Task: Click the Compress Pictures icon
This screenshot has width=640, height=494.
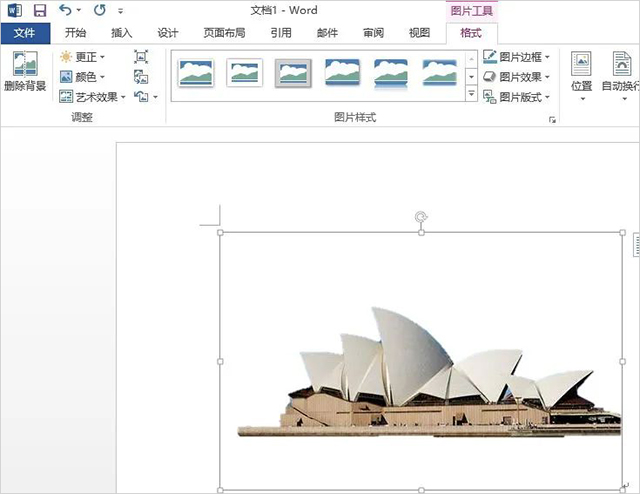Action: [x=141, y=56]
